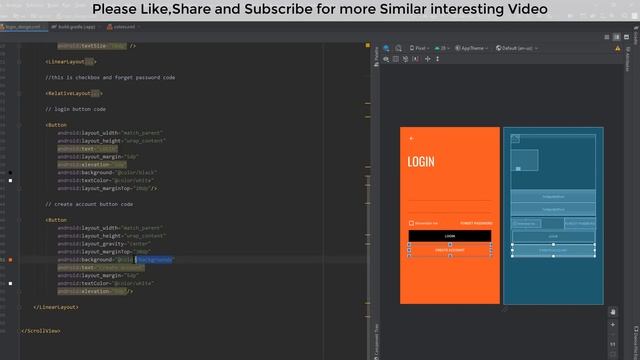640x360 pixels.
Task: Switch editor to Design-only view icon
Action: (627, 37)
